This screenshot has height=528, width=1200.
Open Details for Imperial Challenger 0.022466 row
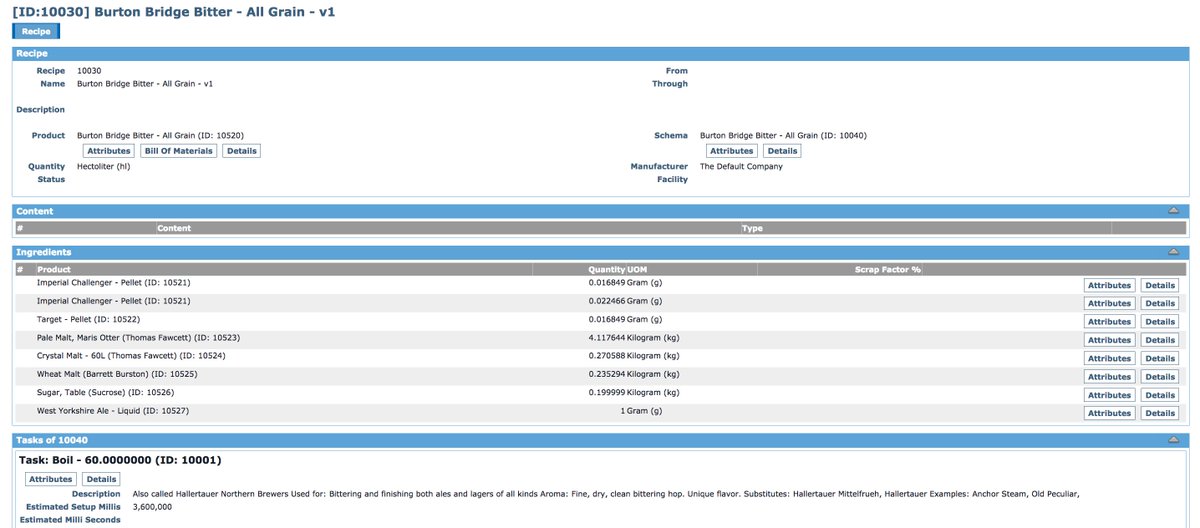(x=1160, y=303)
